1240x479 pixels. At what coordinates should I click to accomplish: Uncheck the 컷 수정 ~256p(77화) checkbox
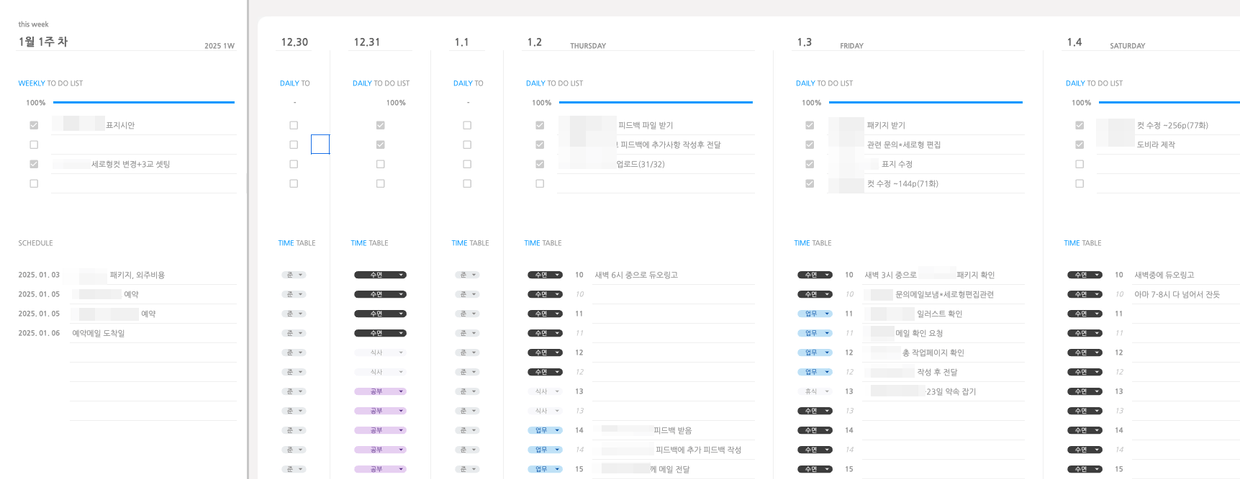[x=1080, y=126]
